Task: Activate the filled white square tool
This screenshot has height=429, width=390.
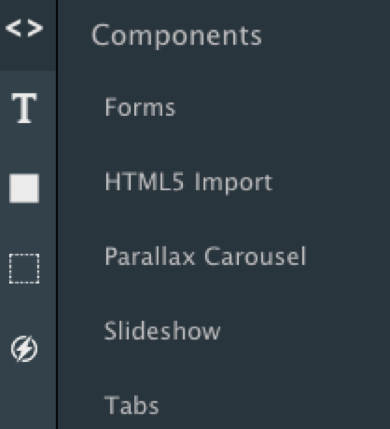Action: click(24, 188)
